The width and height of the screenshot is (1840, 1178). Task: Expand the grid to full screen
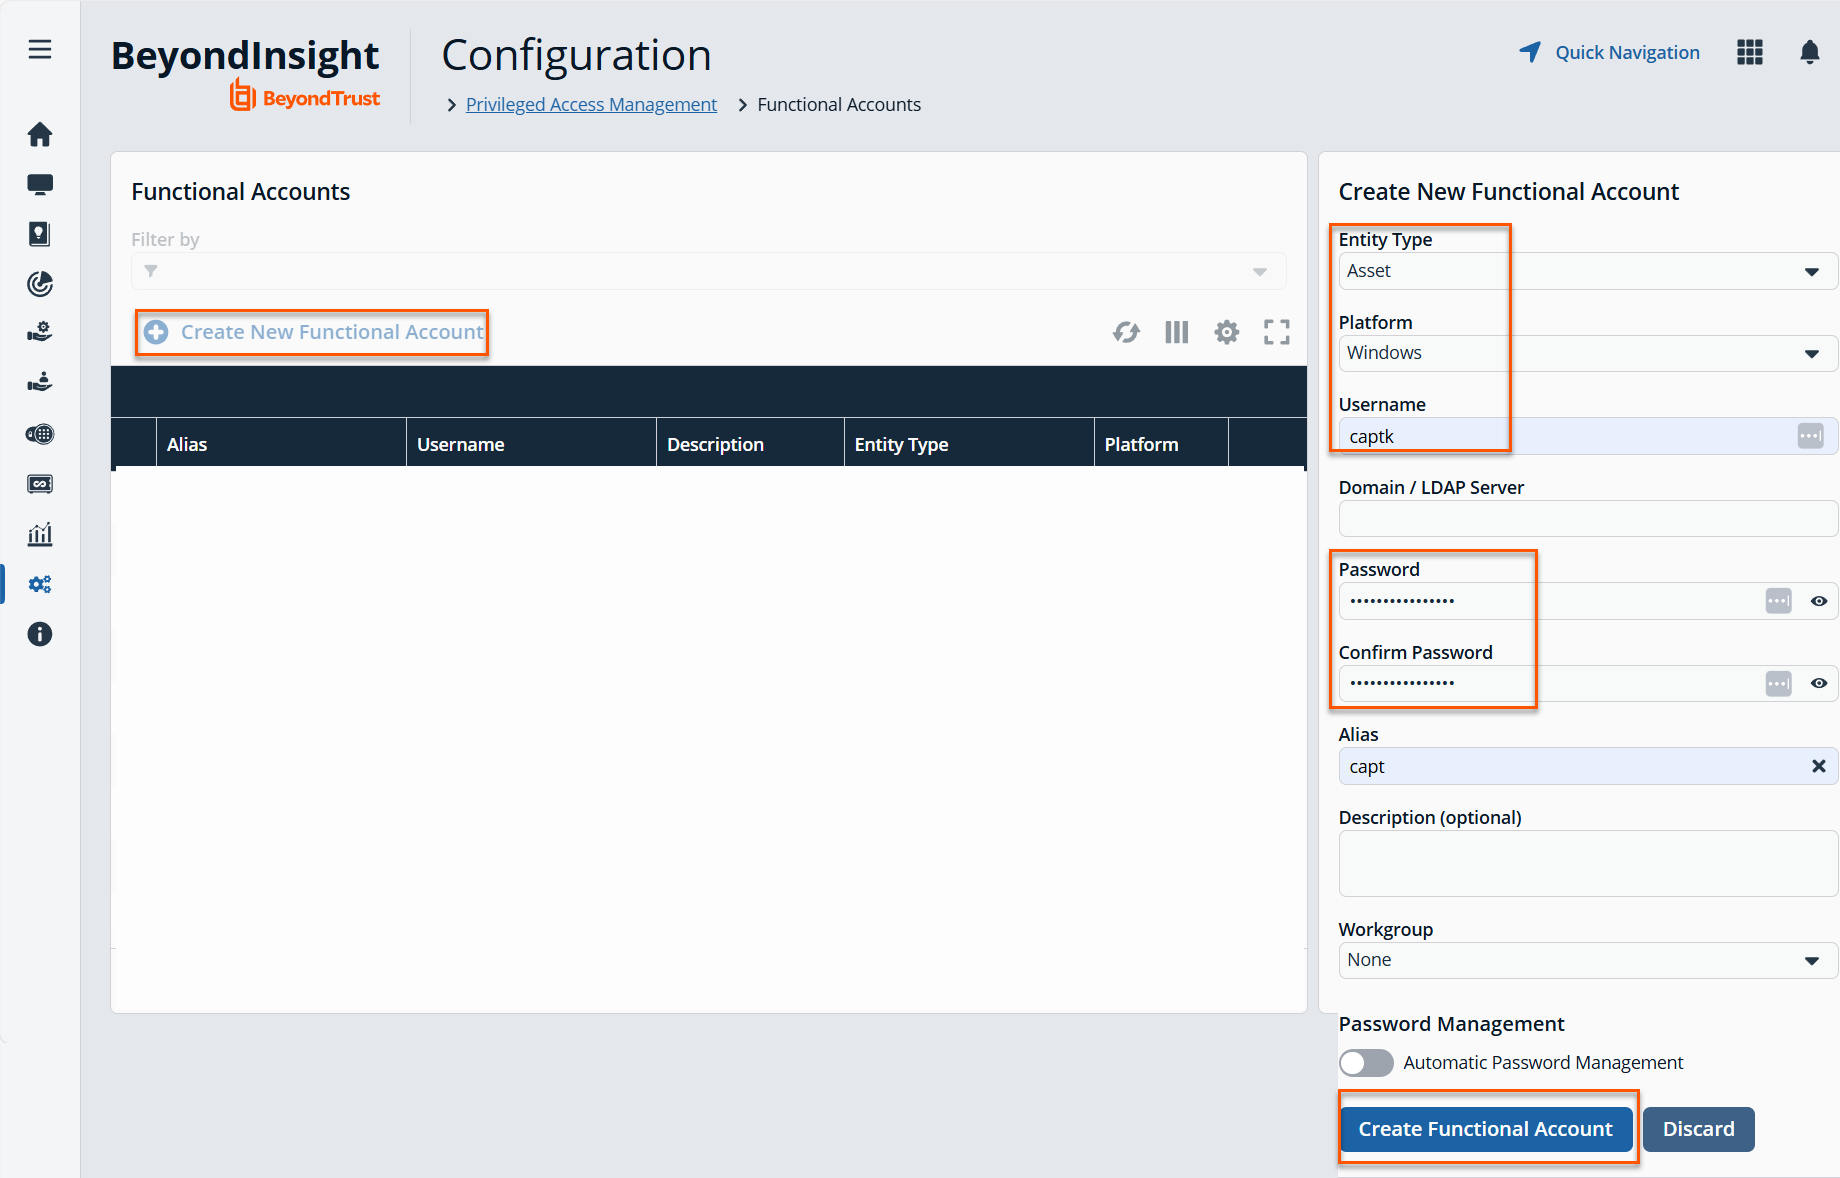pos(1277,332)
